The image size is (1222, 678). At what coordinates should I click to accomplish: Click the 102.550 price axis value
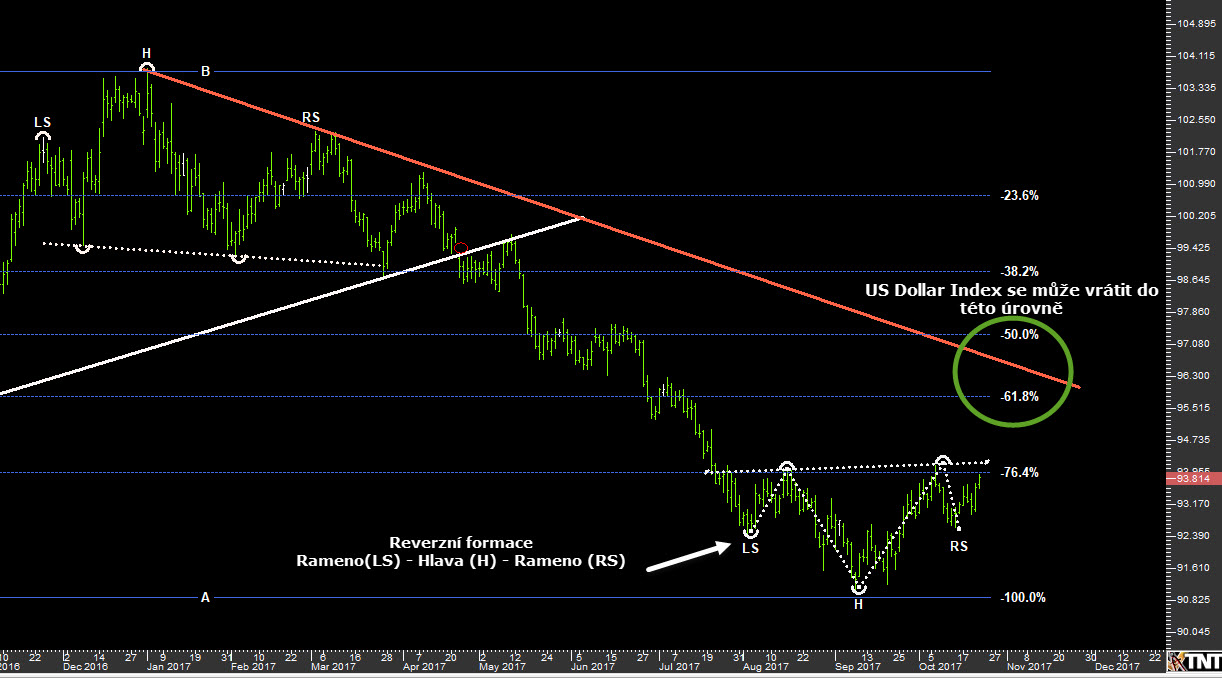1196,120
